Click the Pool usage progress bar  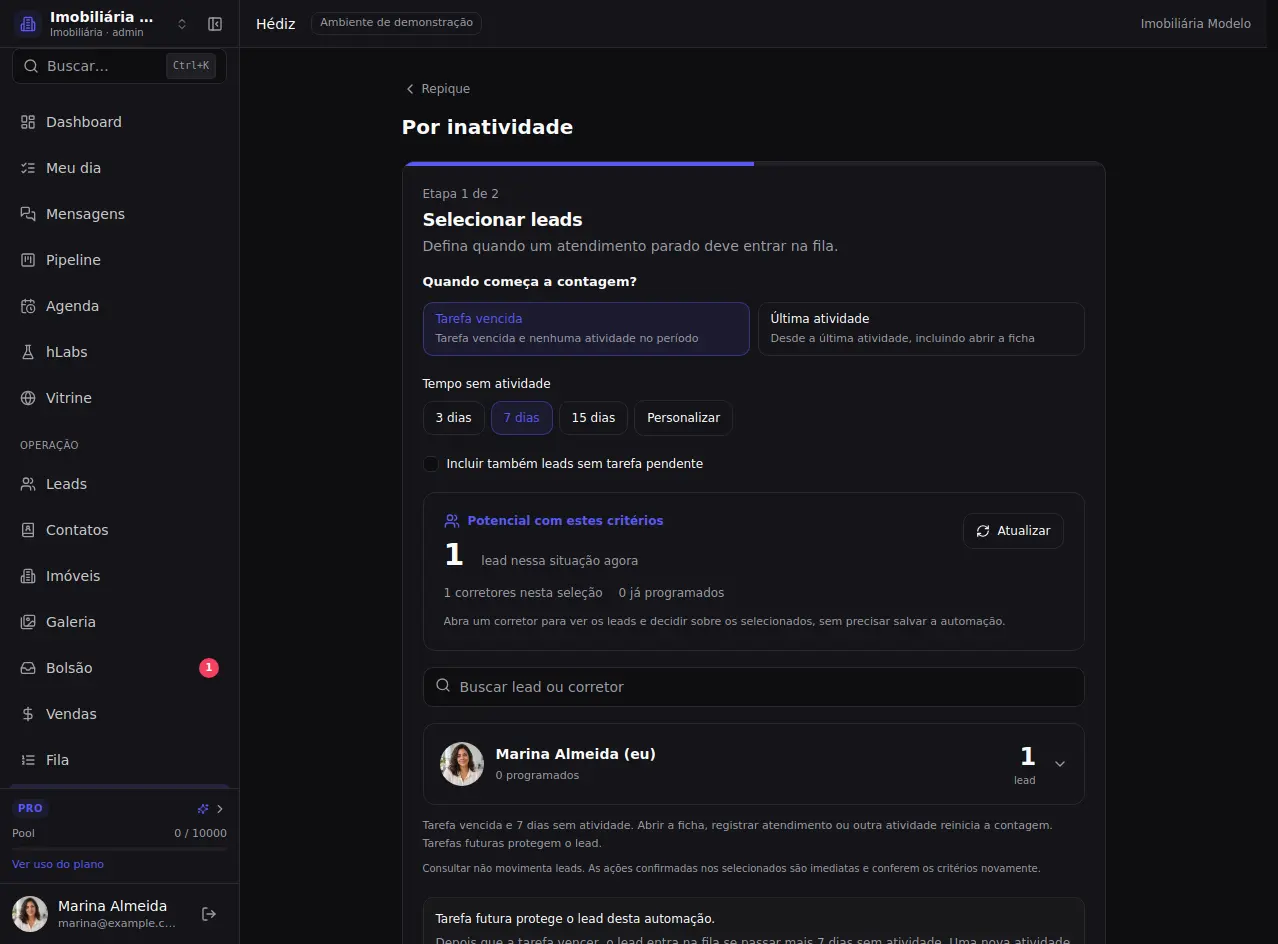point(119,849)
